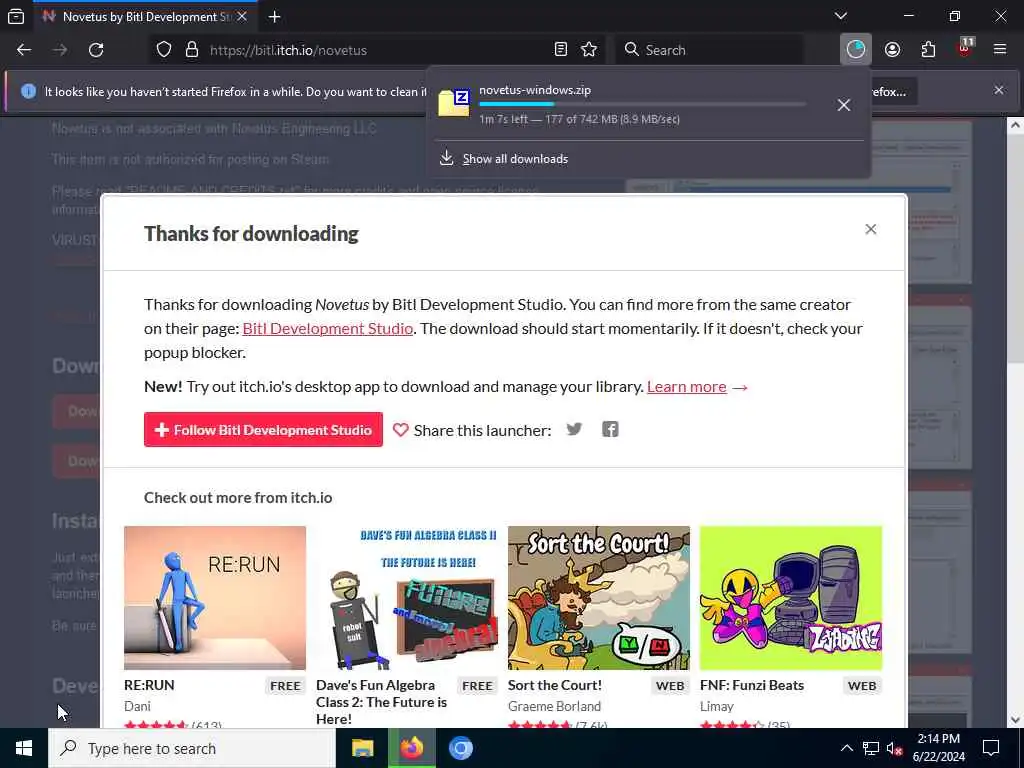The height and width of the screenshot is (768, 1024).
Task: Click the downloads progress toolbar icon
Action: [856, 50]
